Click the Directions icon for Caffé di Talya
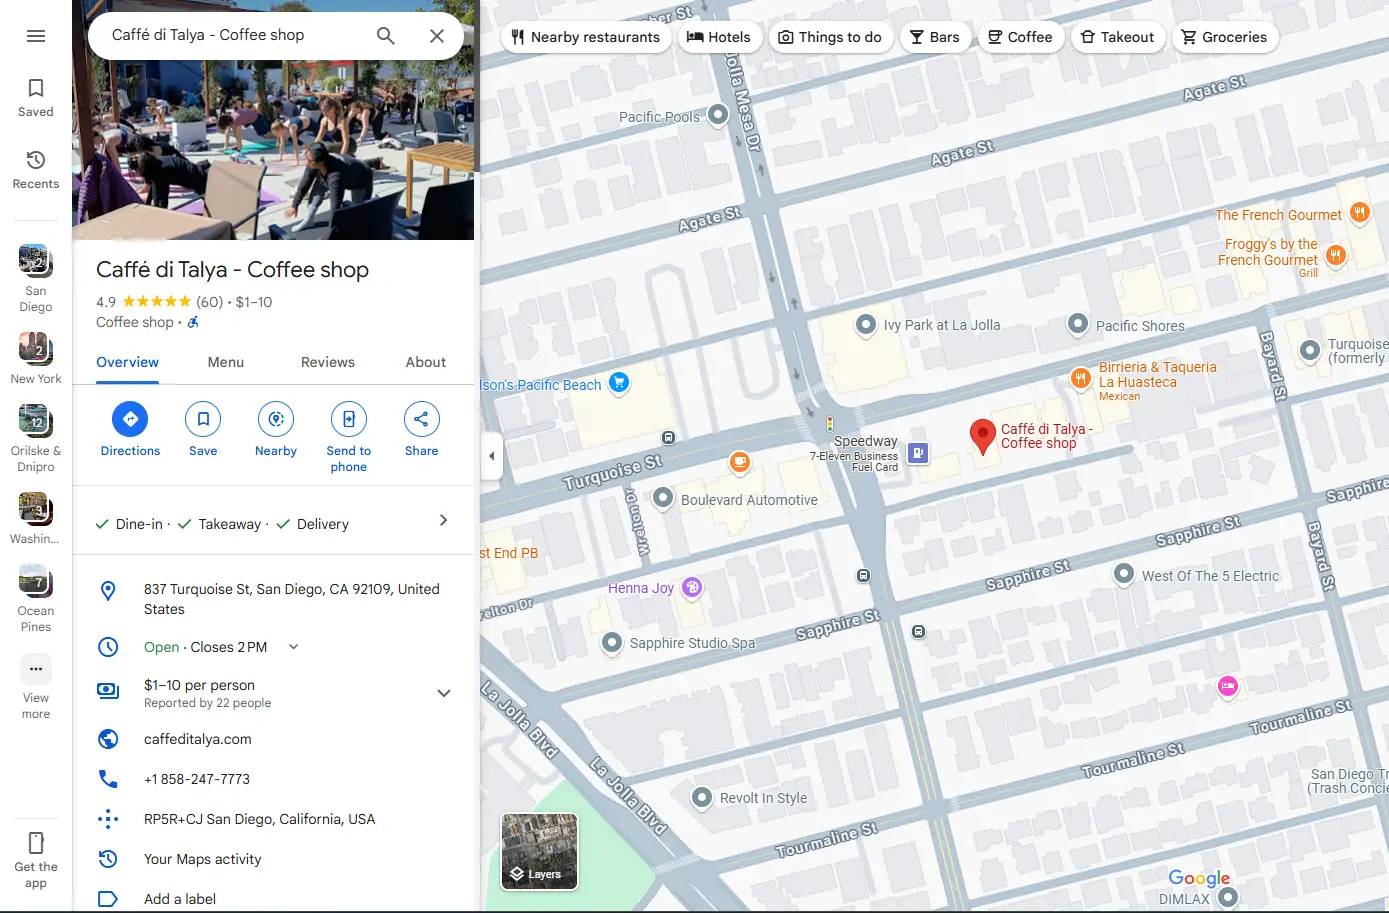This screenshot has width=1389, height=913. [129, 419]
